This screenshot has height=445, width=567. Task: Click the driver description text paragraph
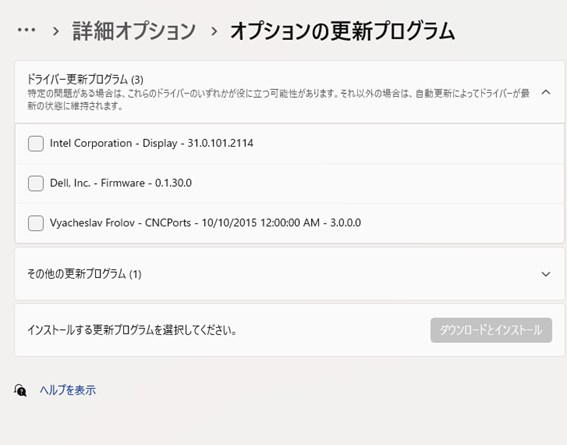click(x=278, y=99)
